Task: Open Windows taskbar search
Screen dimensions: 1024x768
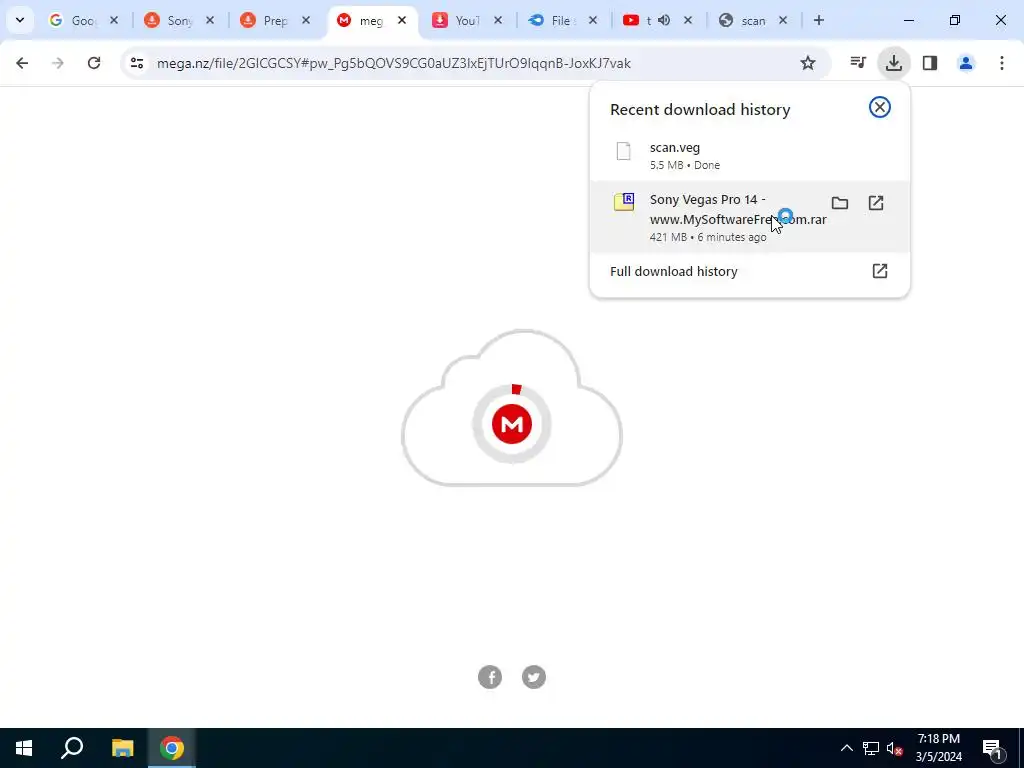Action: pos(72,748)
